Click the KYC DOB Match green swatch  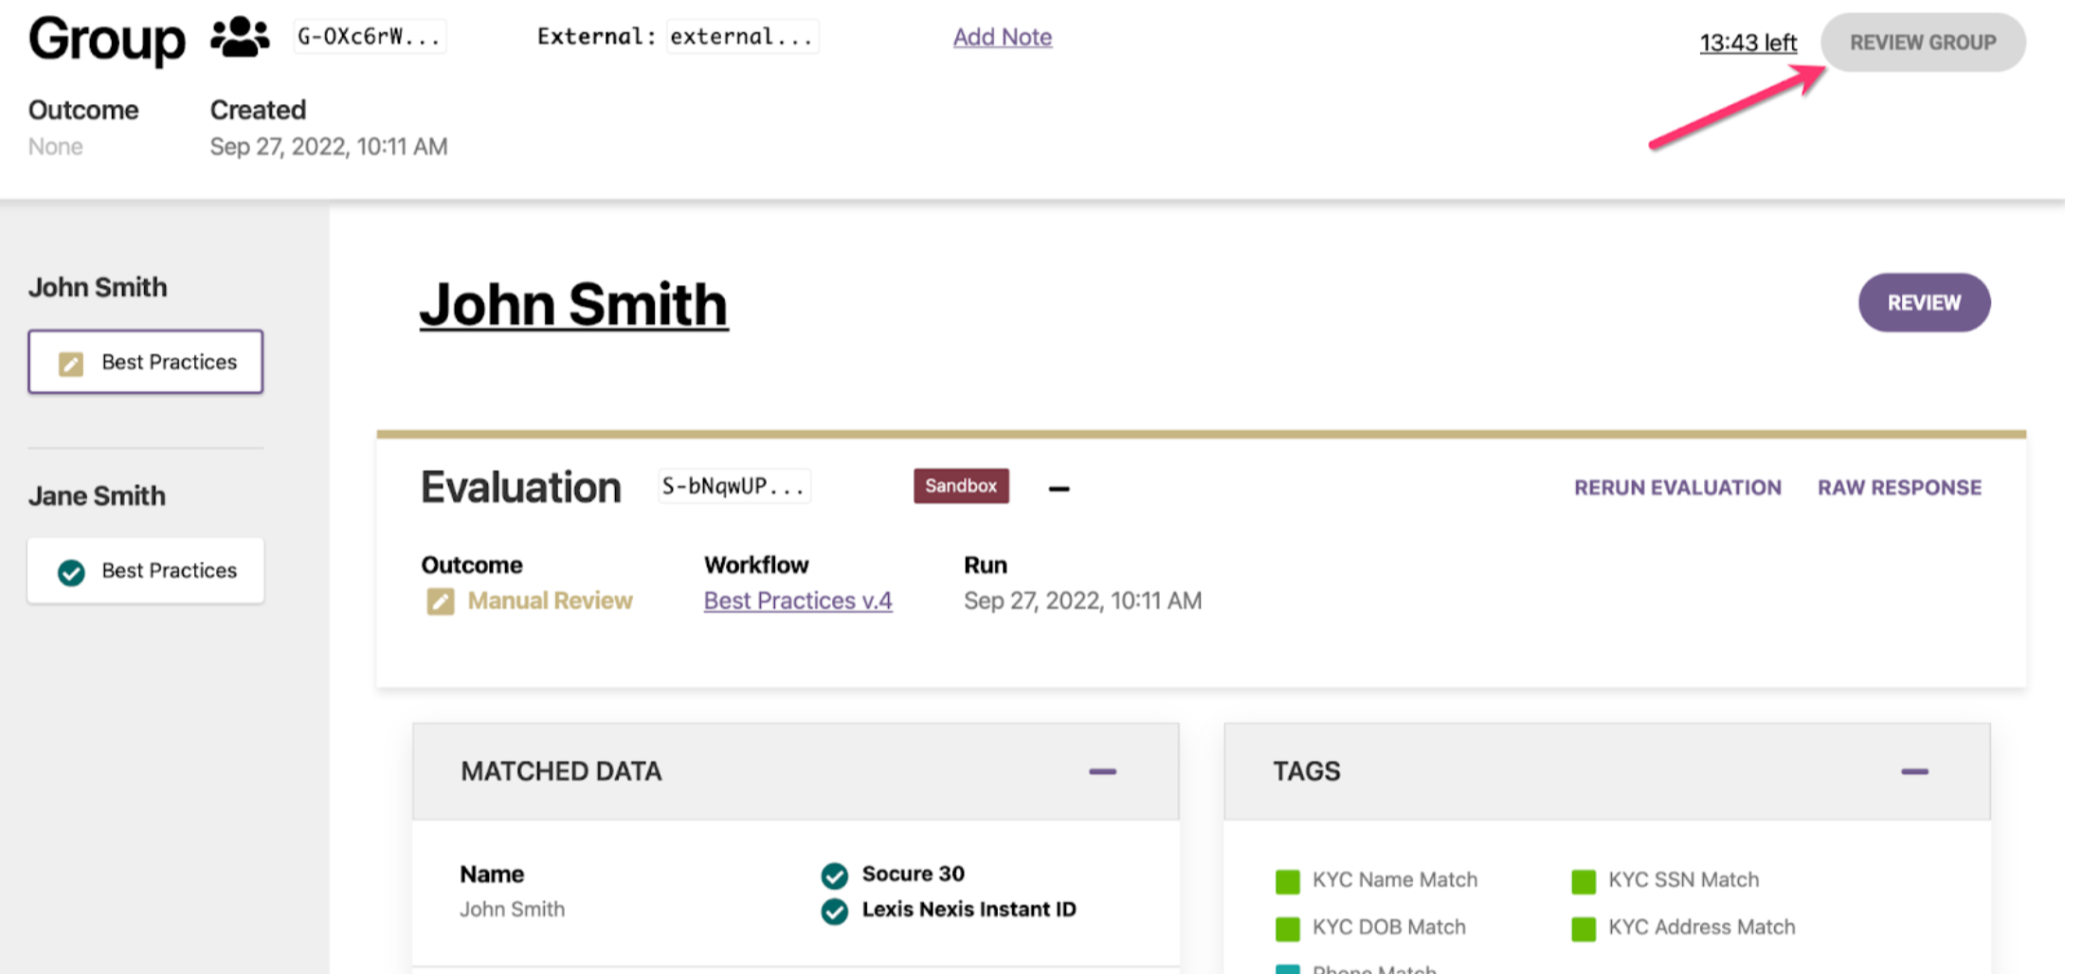coord(1288,928)
